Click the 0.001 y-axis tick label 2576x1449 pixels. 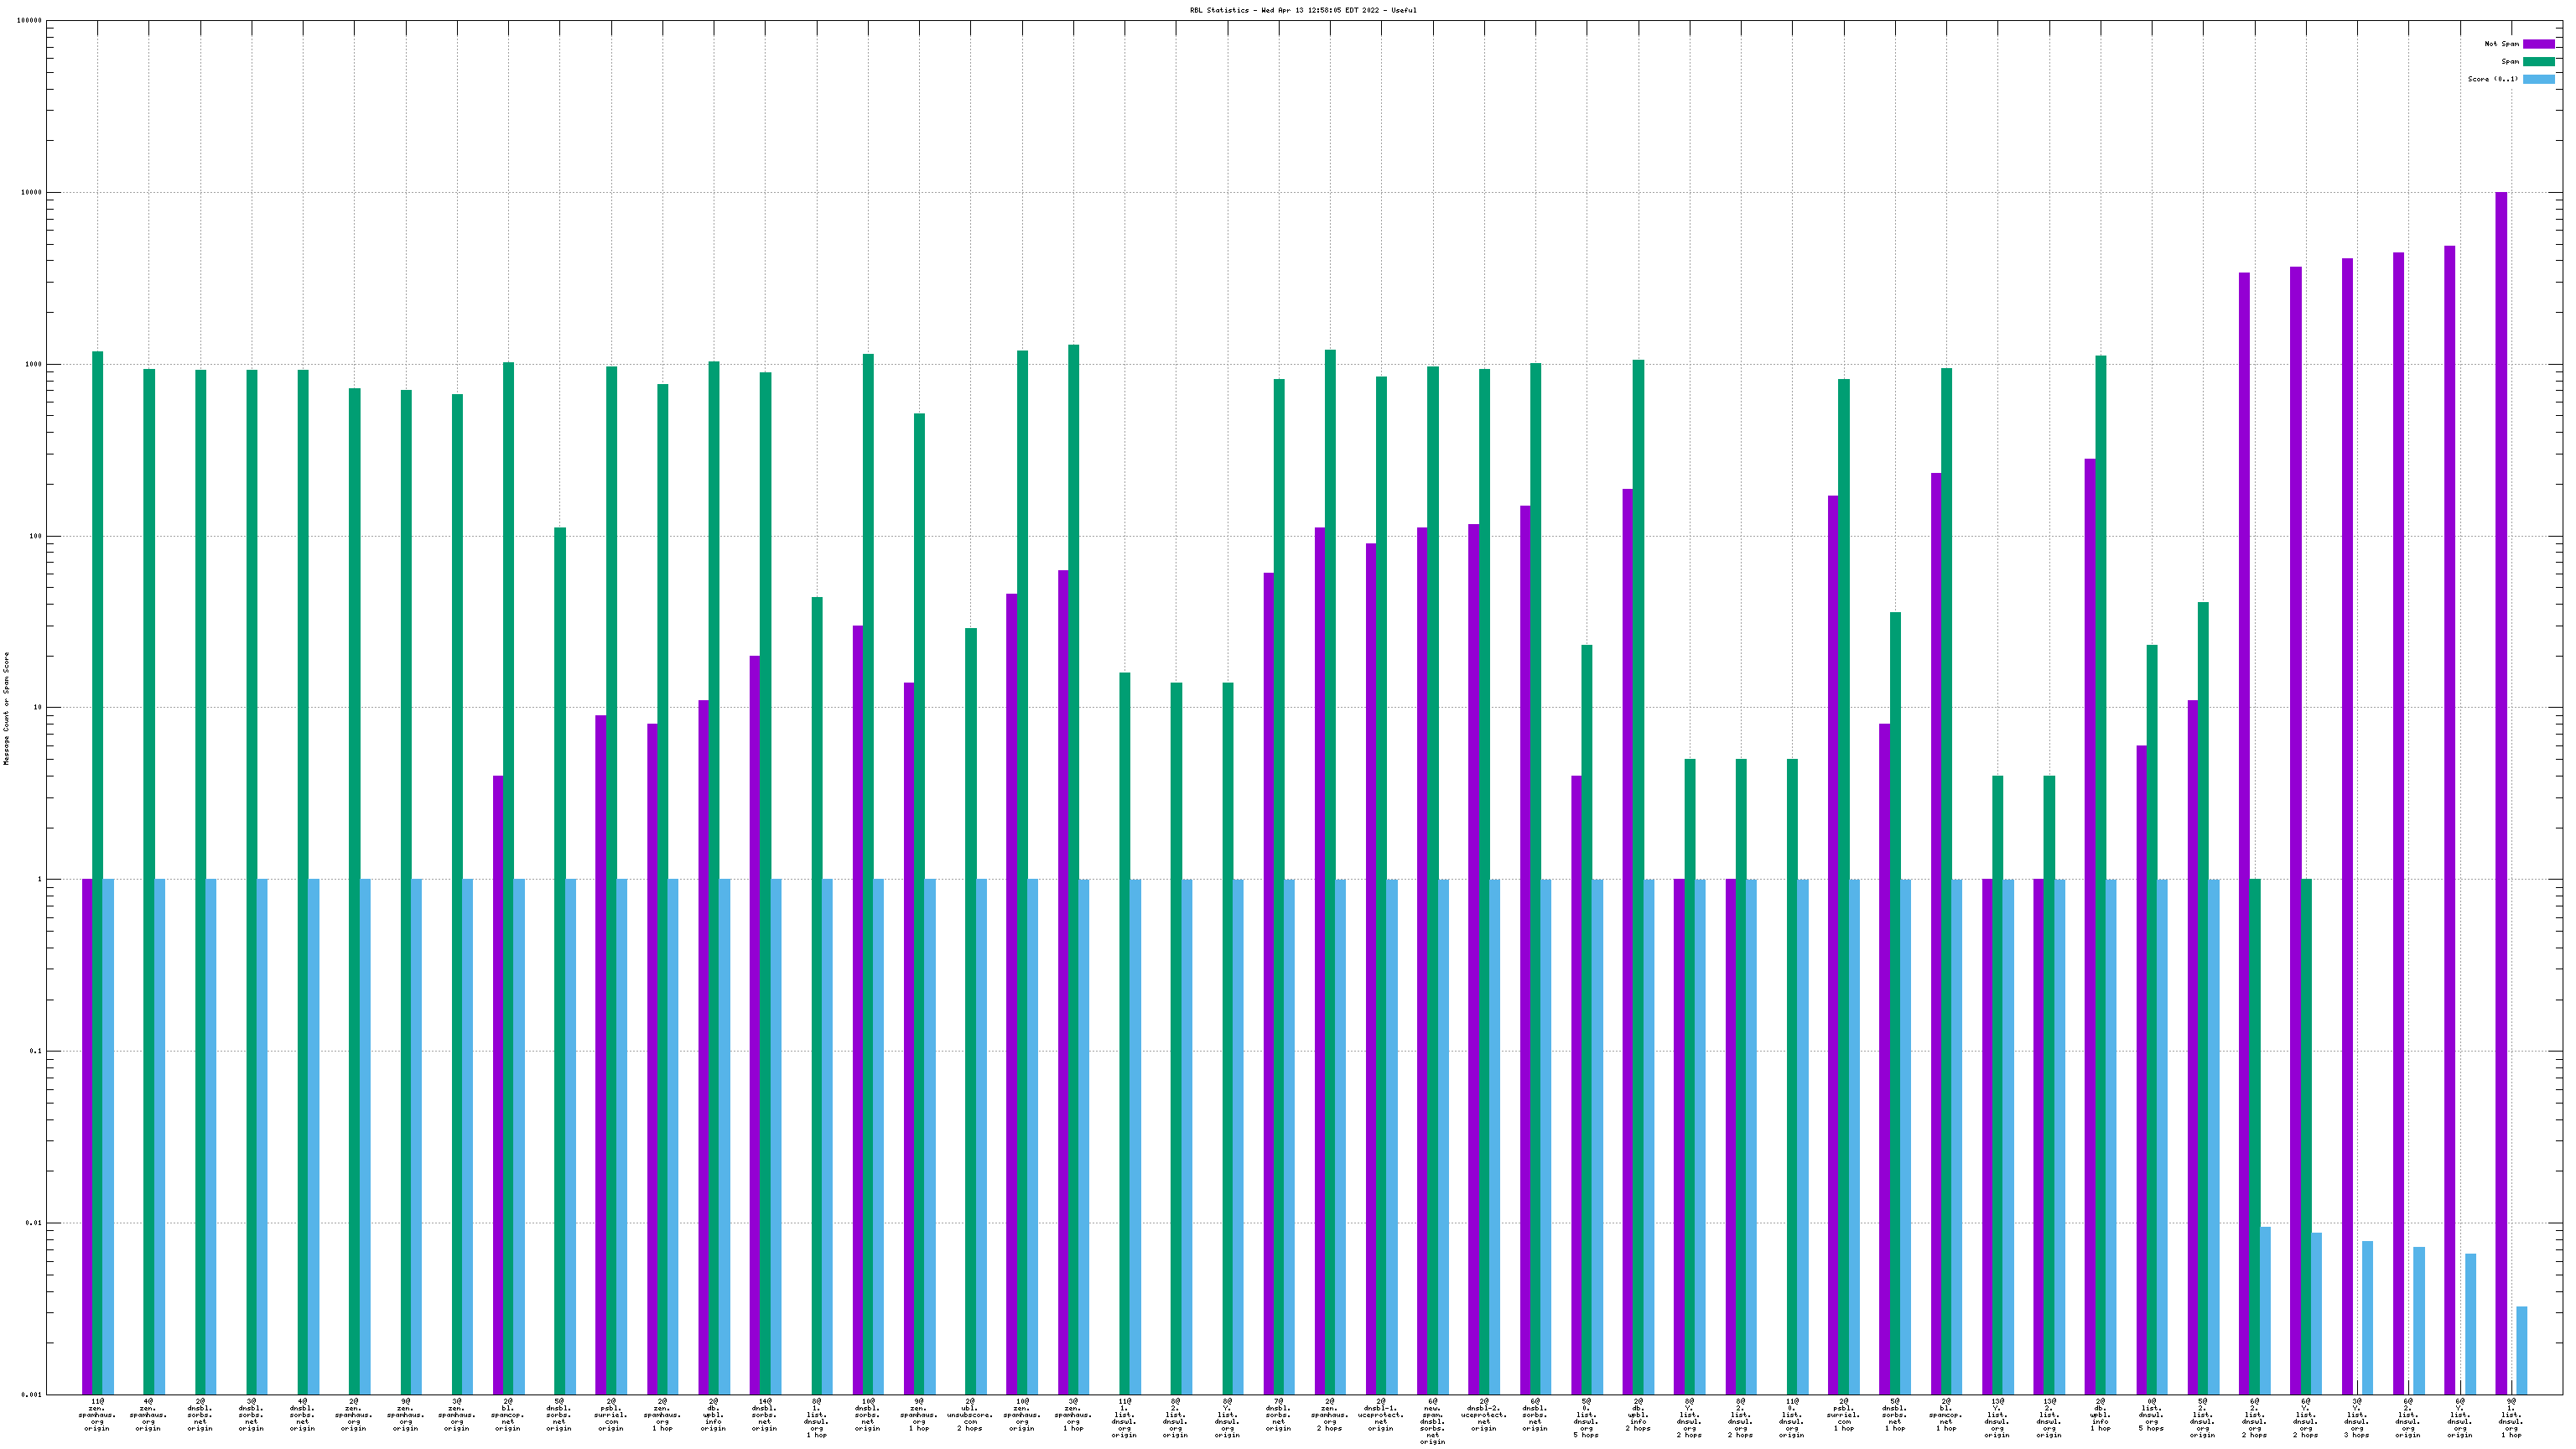click(x=32, y=1395)
